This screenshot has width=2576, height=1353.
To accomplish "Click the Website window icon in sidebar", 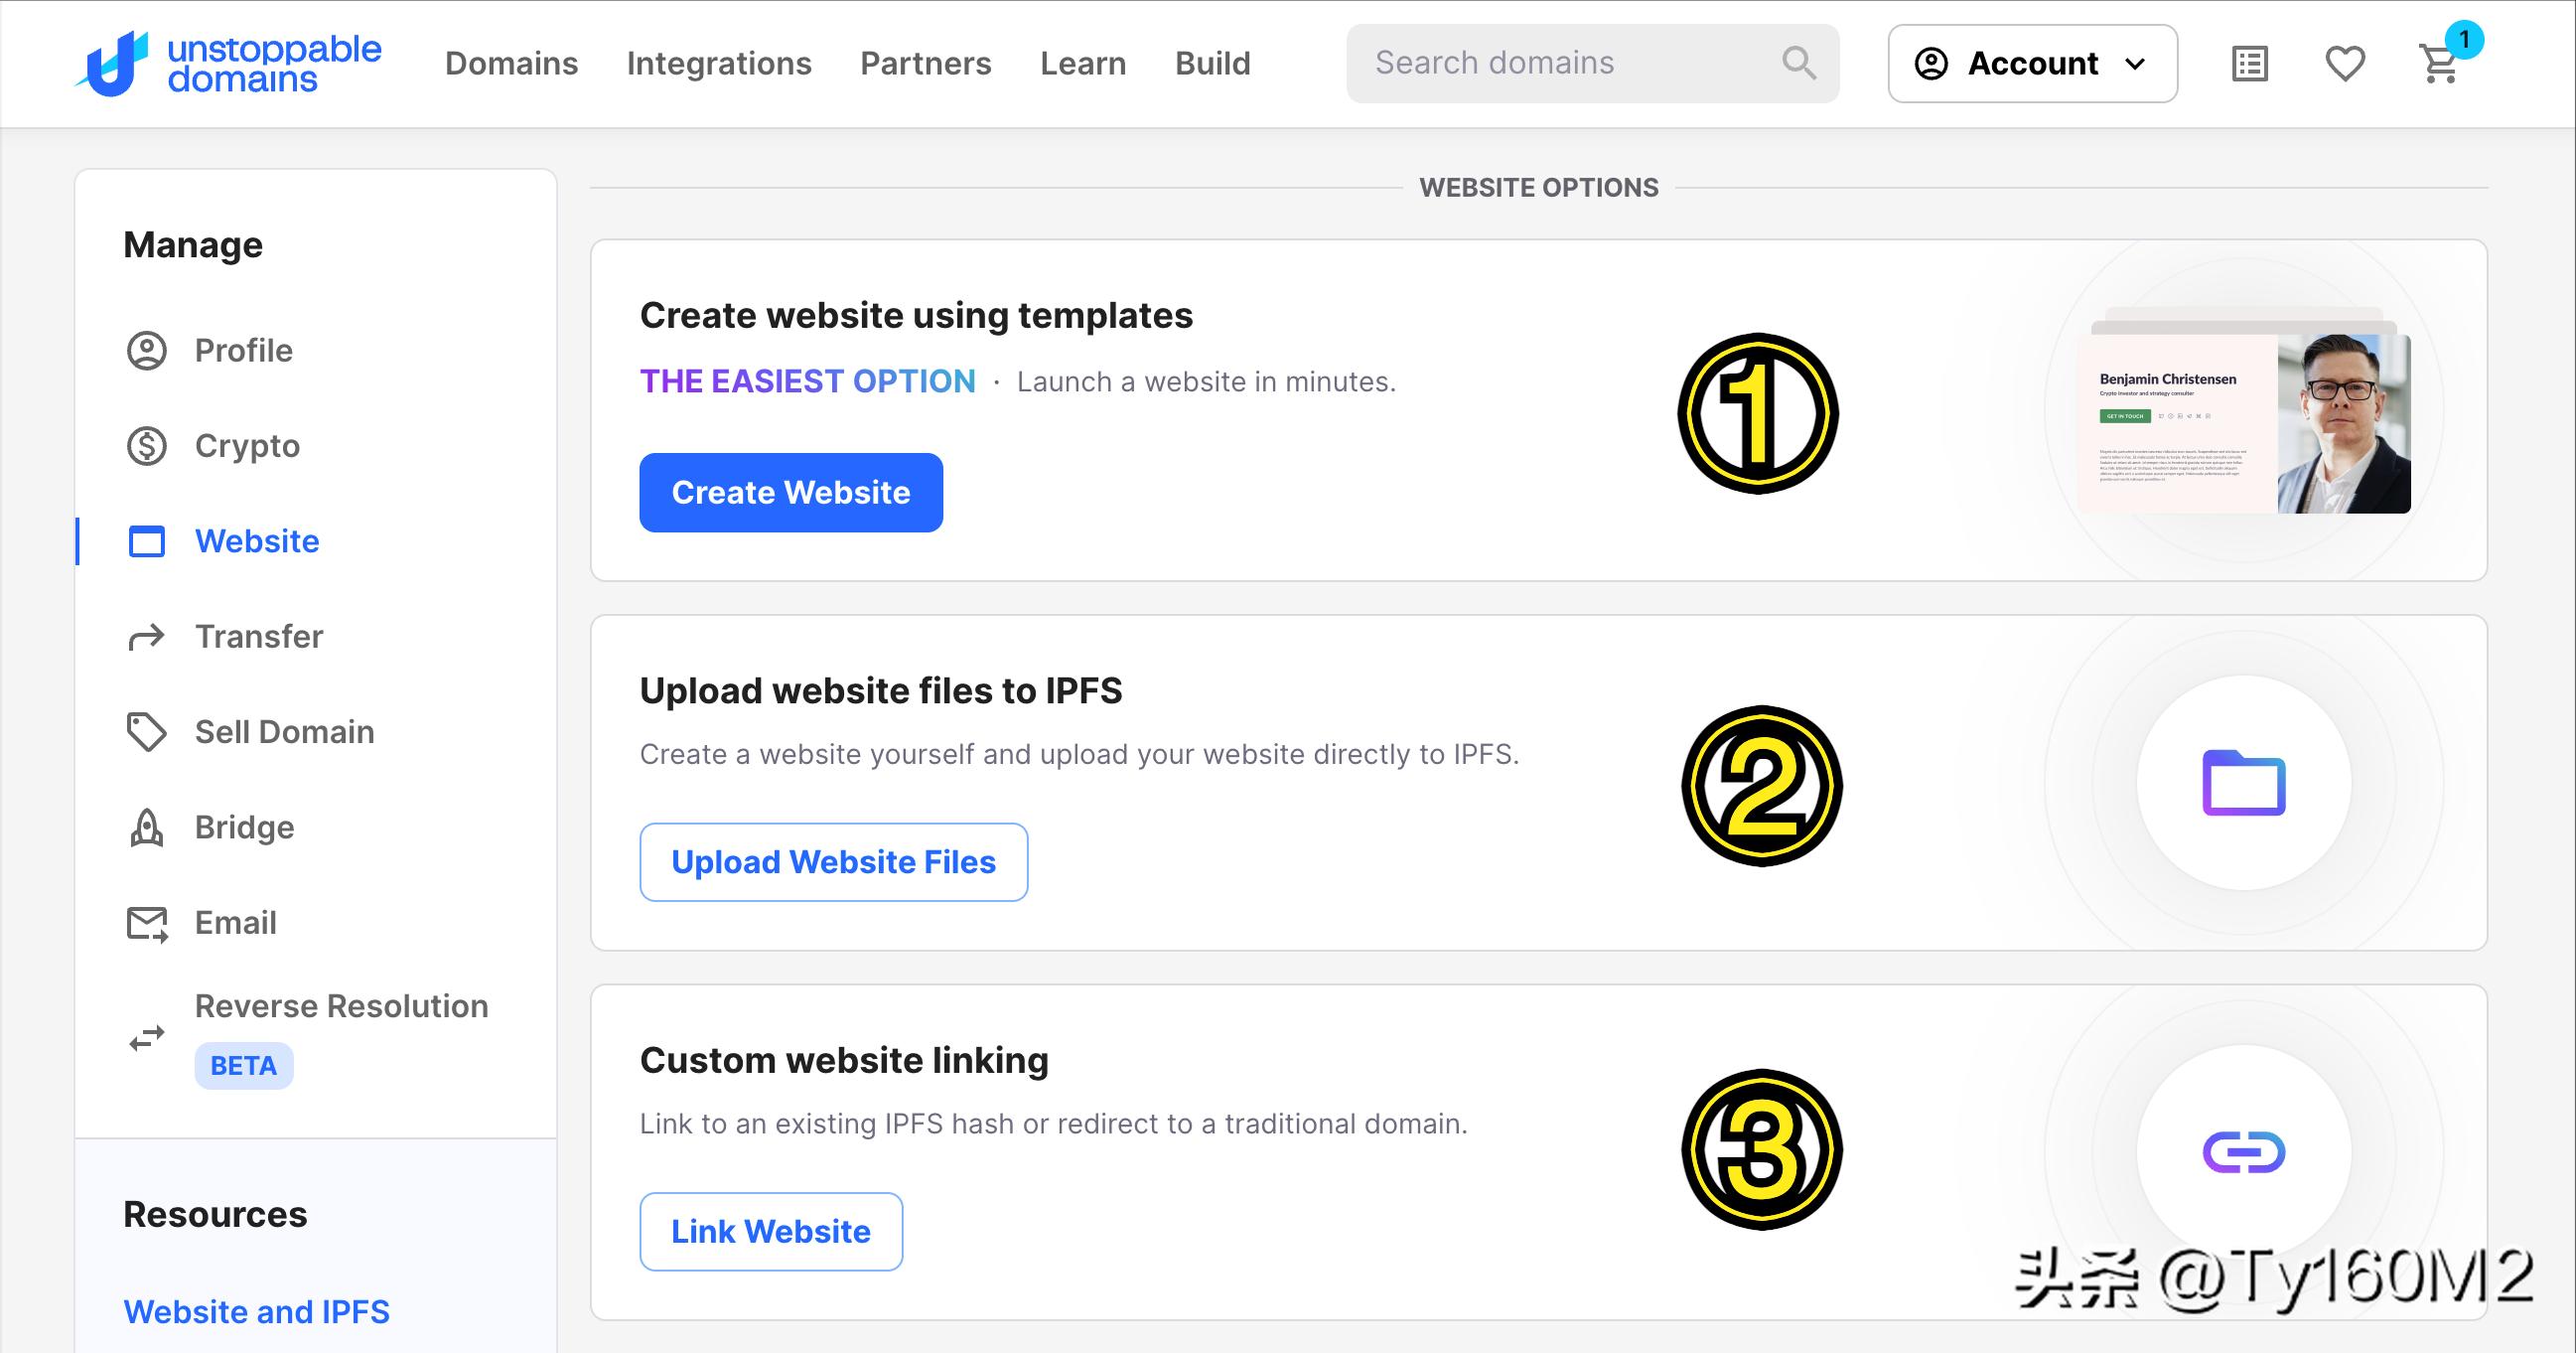I will (x=146, y=541).
